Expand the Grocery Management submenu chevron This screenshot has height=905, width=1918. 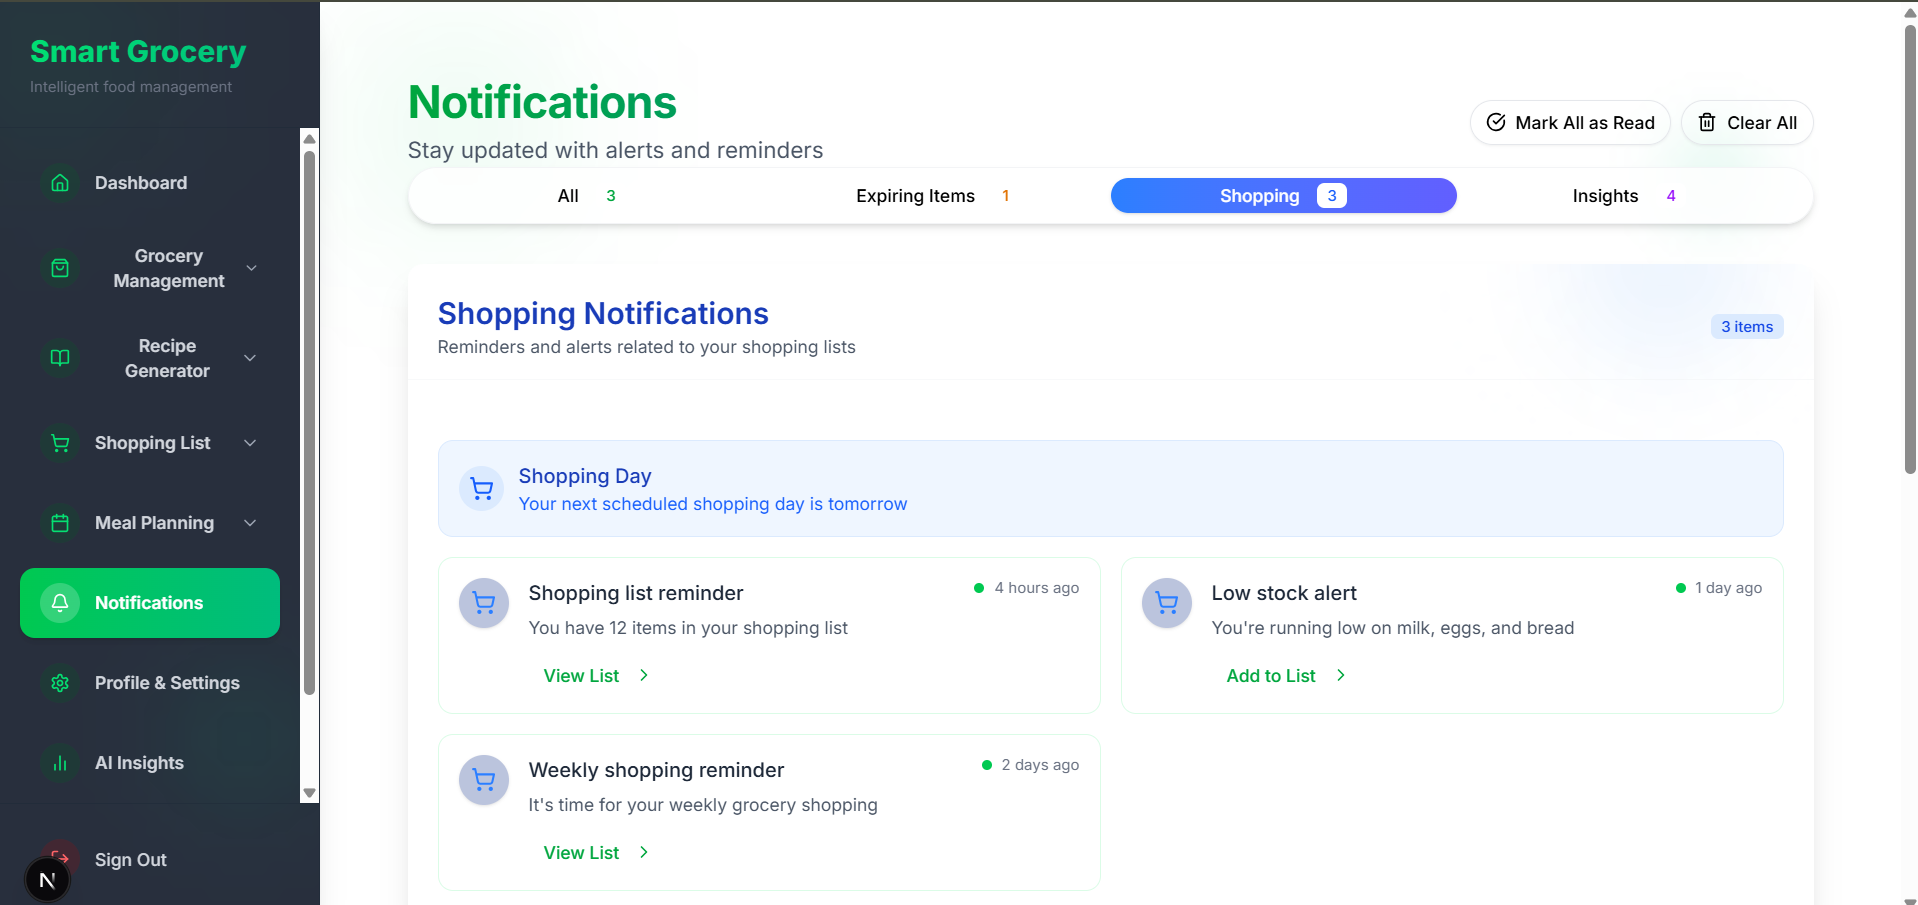click(x=252, y=268)
